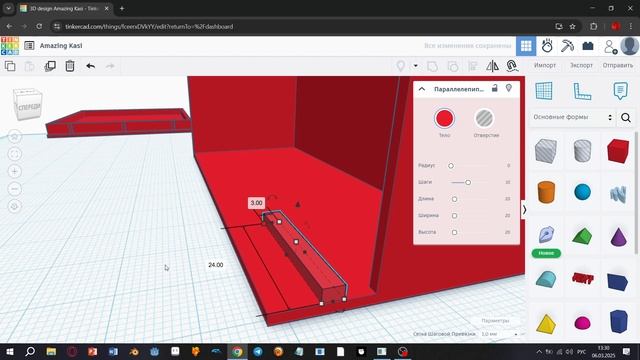This screenshot has height=360, width=640.
Task: Click the Cruise magnet tool icon
Action: click(x=512, y=66)
